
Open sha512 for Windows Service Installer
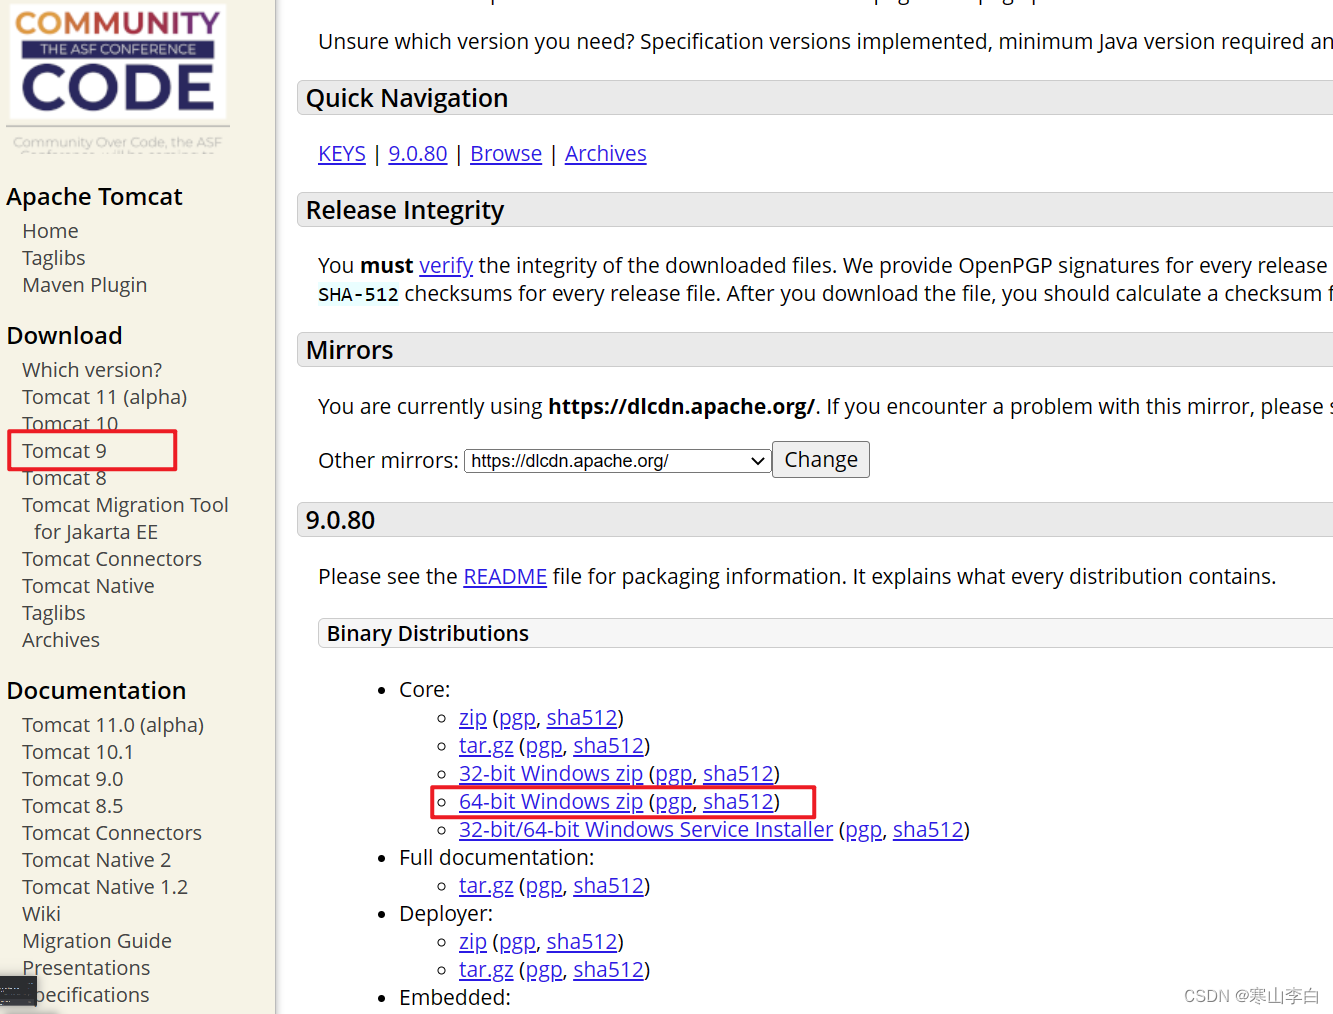tap(928, 830)
